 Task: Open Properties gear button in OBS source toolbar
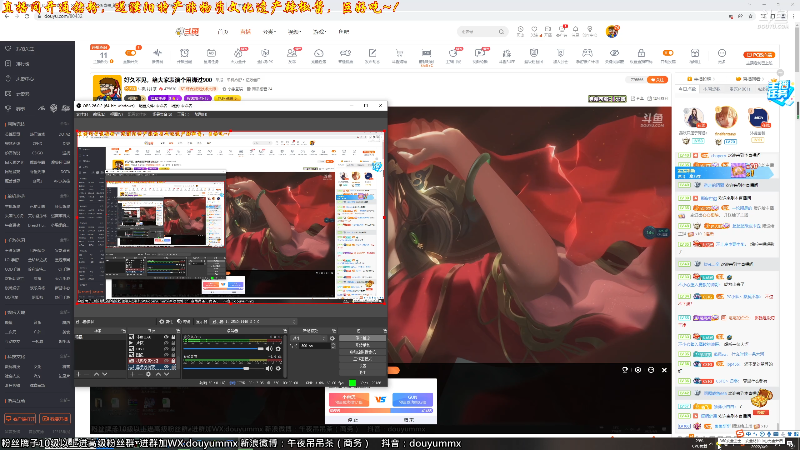tap(167, 321)
